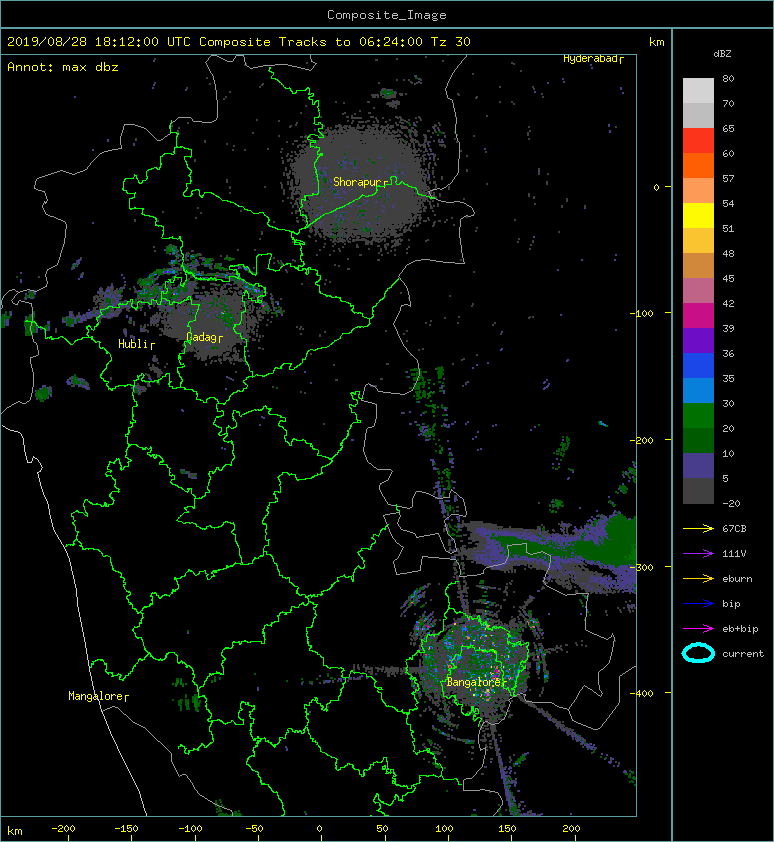The width and height of the screenshot is (774, 842).
Task: Click the -400 tick on the vertical axis
Action: coord(642,693)
